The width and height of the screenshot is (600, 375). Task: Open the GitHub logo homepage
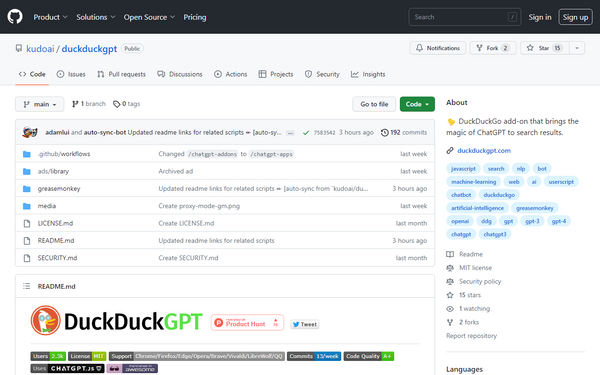15,17
